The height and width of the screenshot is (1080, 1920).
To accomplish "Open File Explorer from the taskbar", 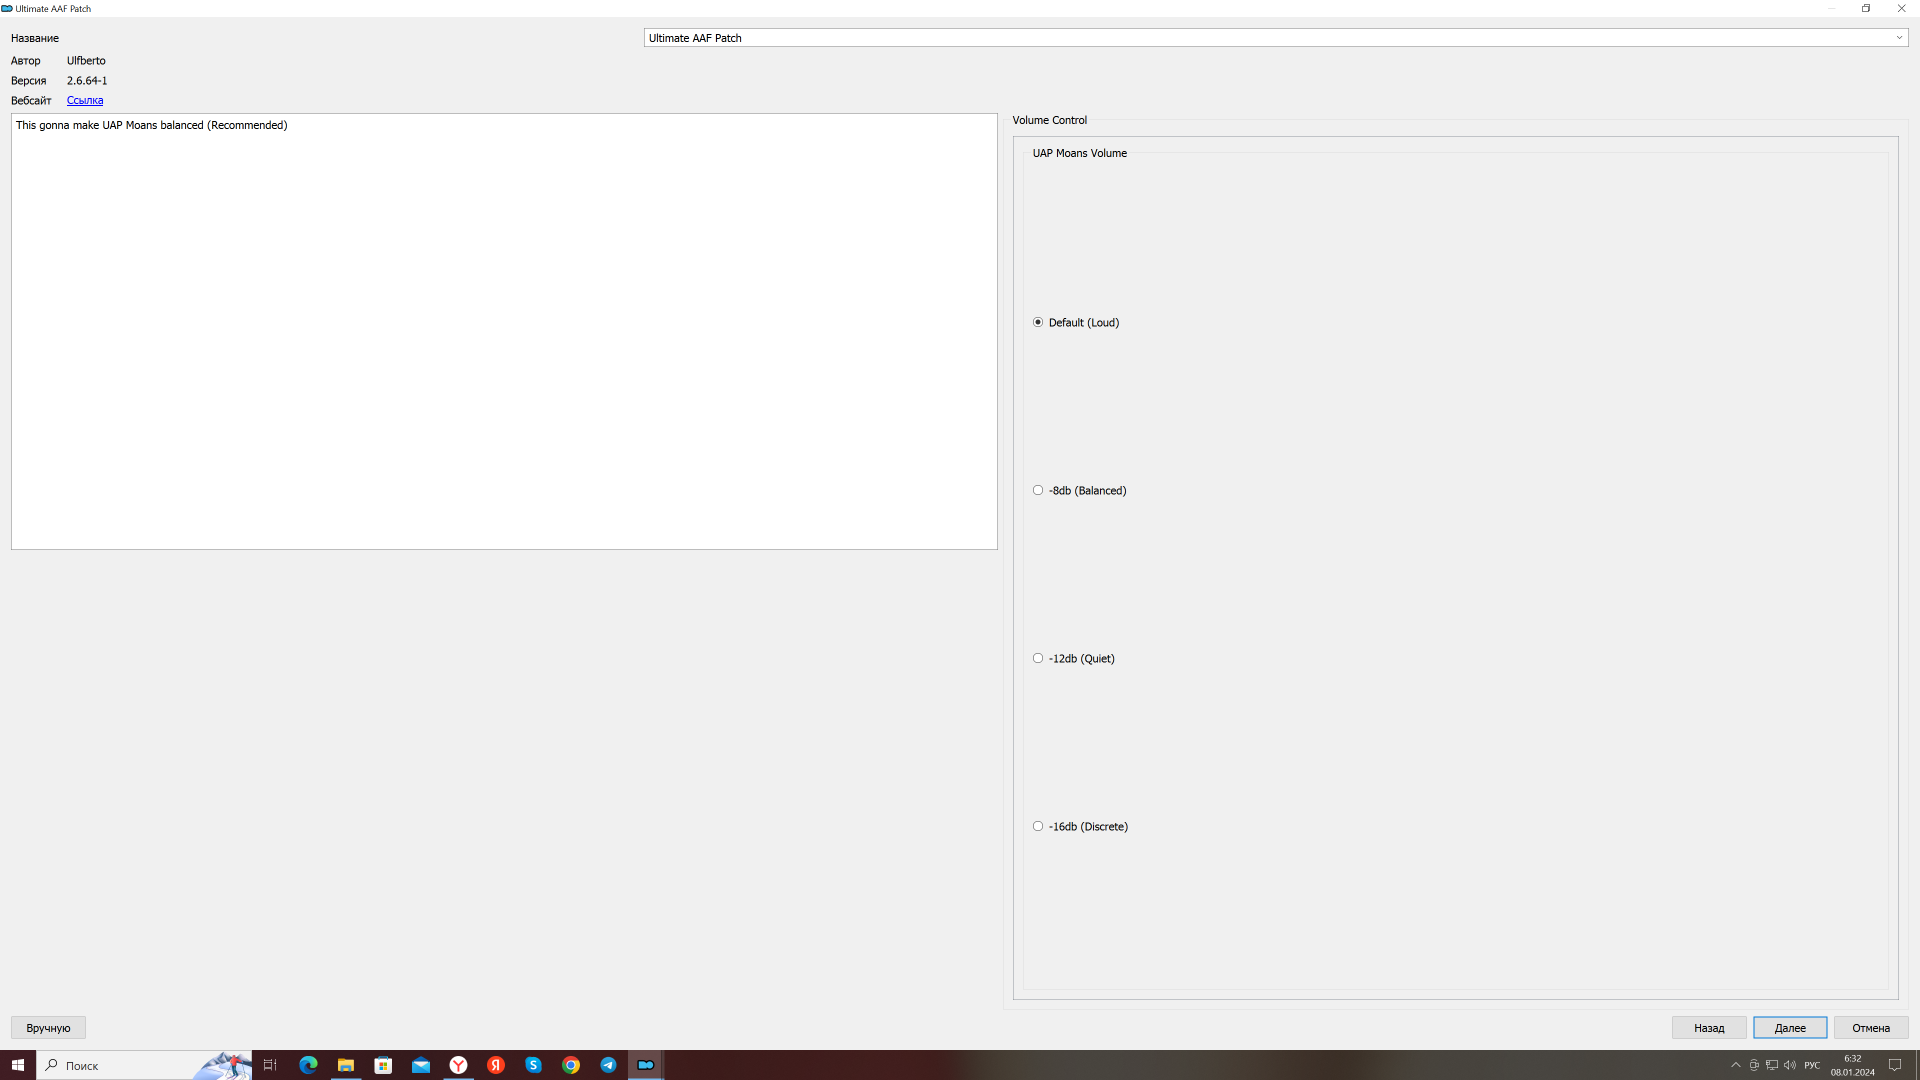I will [346, 1065].
